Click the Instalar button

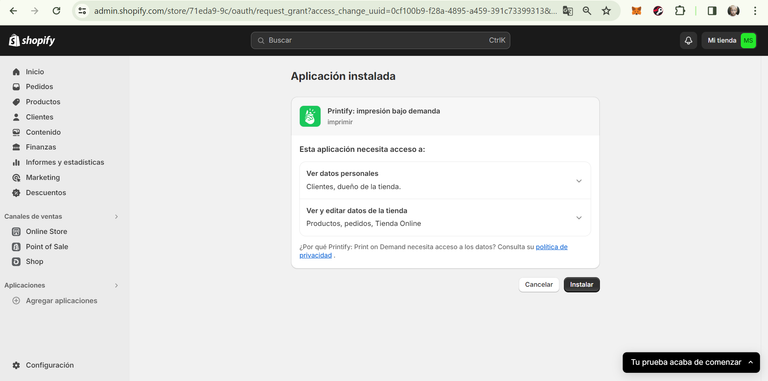[x=581, y=285]
